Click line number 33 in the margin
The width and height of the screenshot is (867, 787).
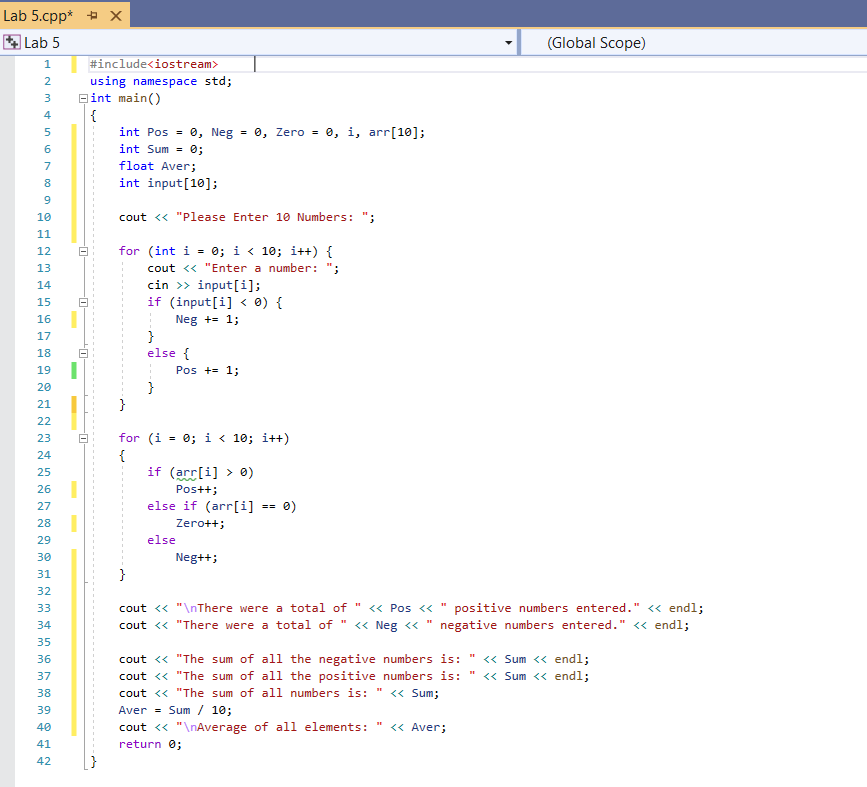coord(43,608)
